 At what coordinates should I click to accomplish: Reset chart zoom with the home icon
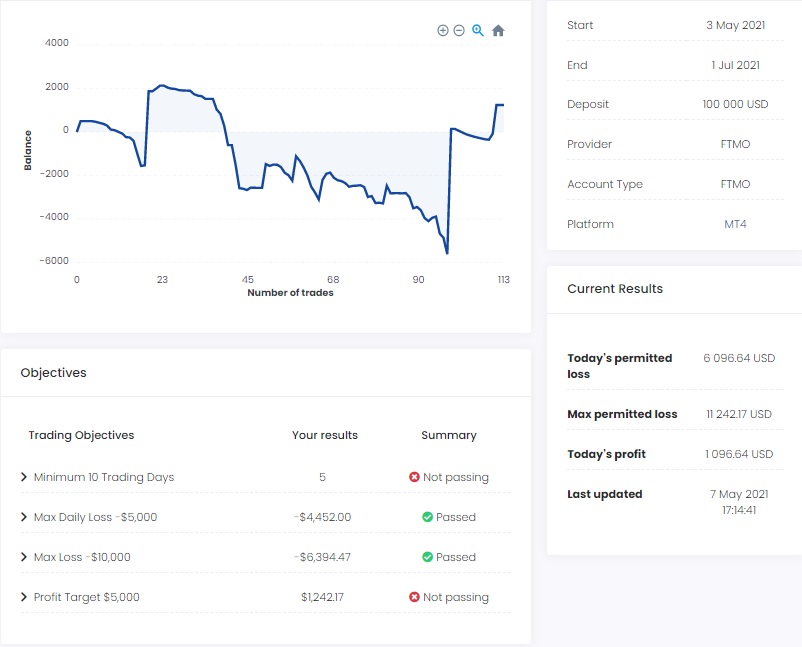coord(498,31)
